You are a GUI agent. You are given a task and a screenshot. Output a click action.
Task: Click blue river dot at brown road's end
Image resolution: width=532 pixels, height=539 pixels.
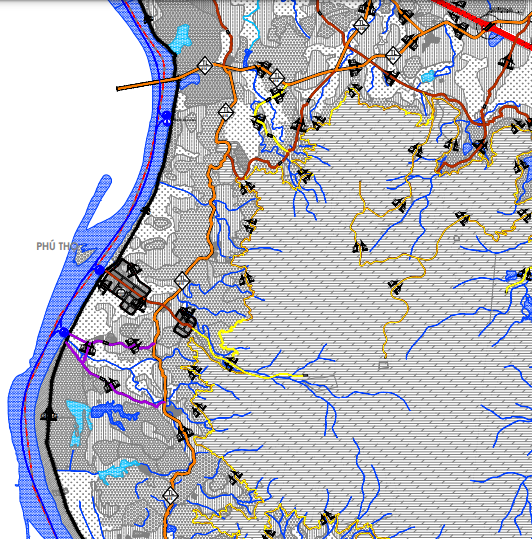(x=100, y=270)
